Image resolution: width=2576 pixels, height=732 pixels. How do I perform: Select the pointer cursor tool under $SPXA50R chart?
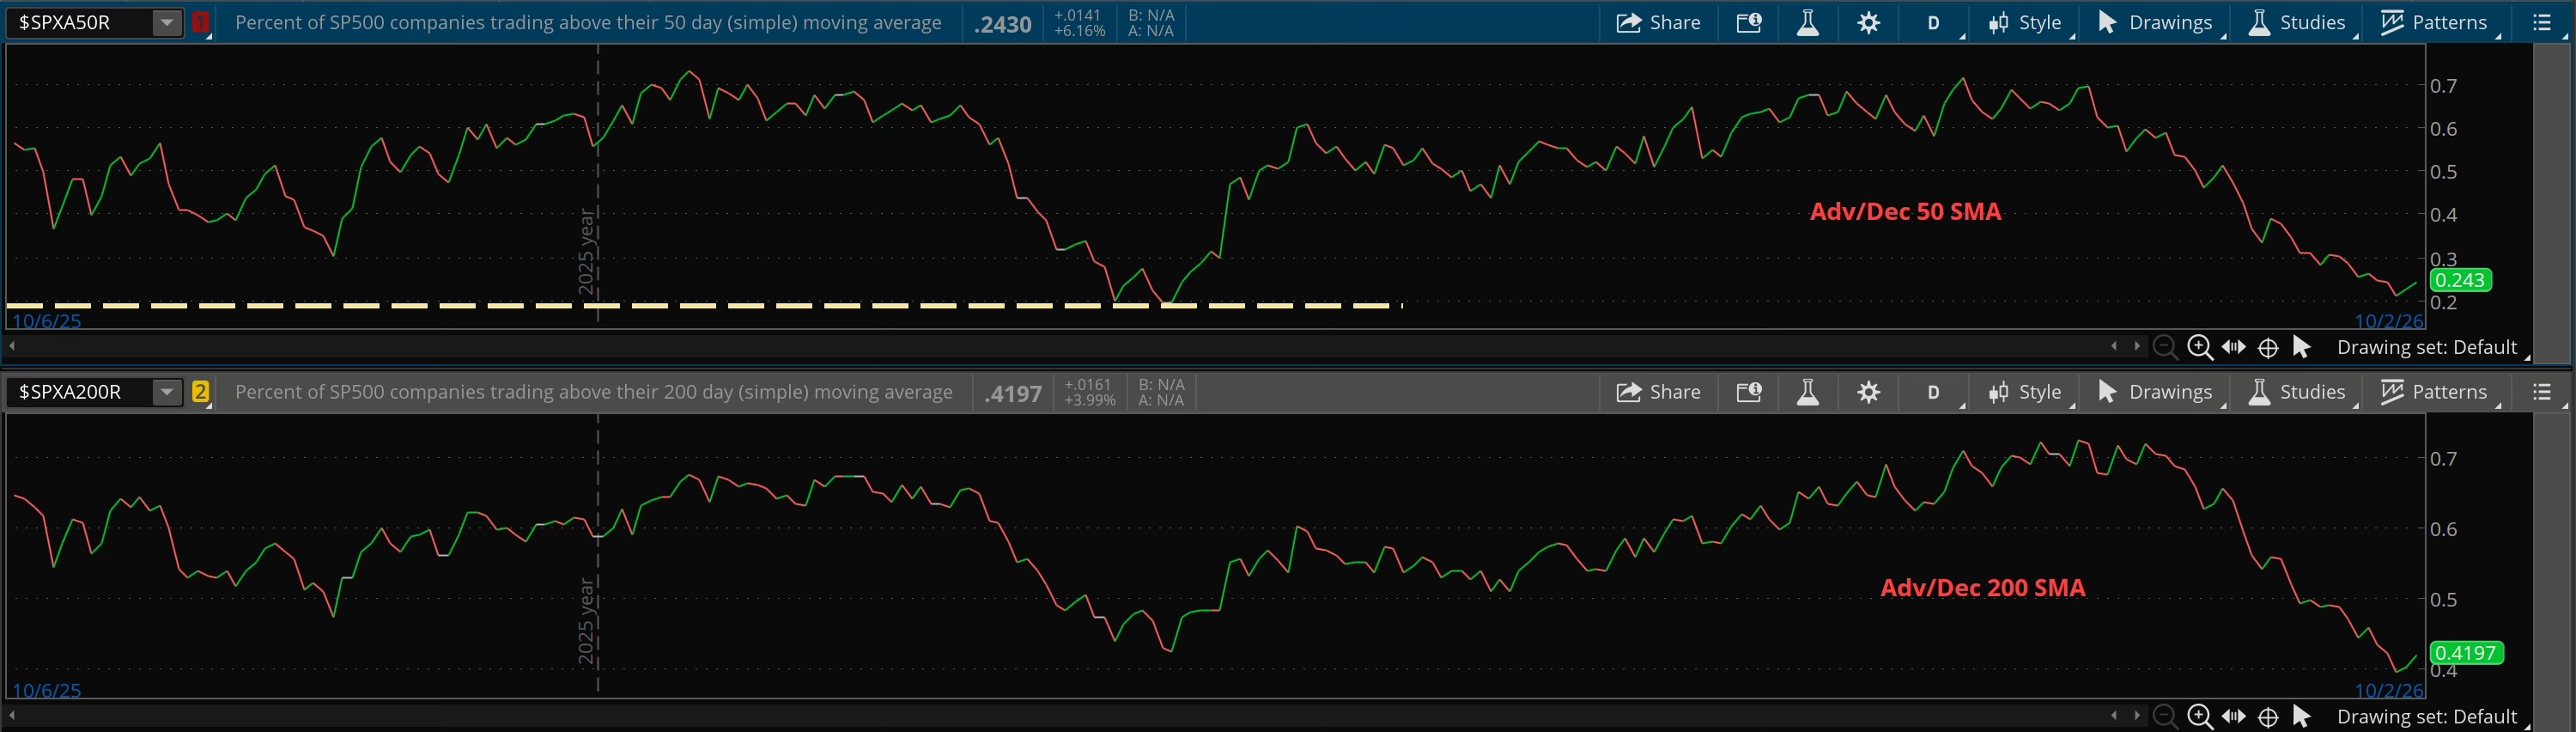(x=2302, y=347)
